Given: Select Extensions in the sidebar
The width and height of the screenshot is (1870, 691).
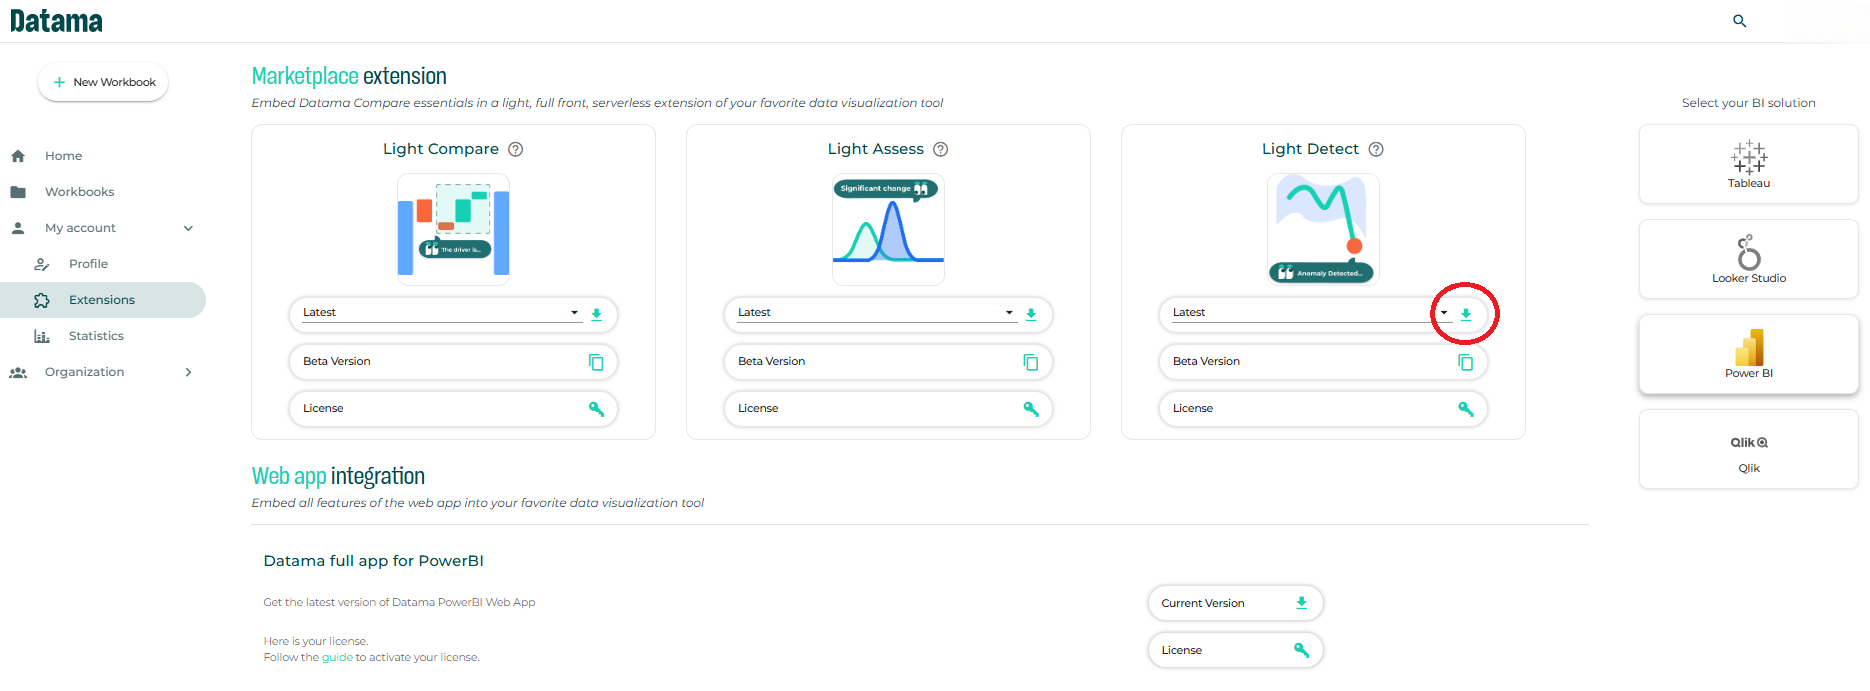Looking at the screenshot, I should (x=102, y=300).
